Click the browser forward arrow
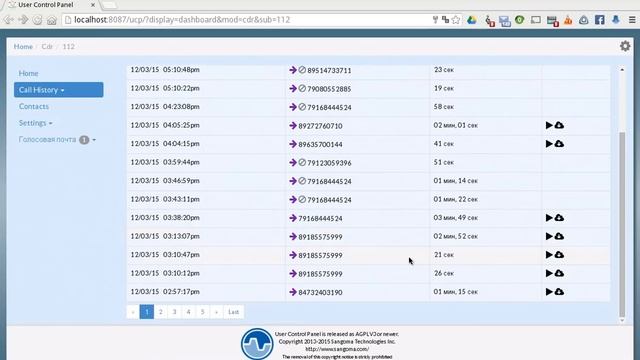This screenshot has height=360, width=640. (x=23, y=20)
